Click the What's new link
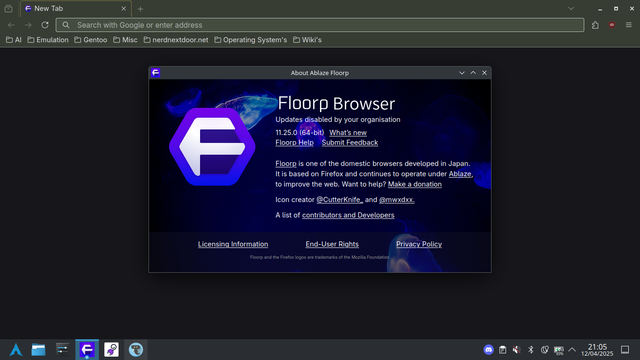Viewport: 640px width, 360px height. coord(348,133)
